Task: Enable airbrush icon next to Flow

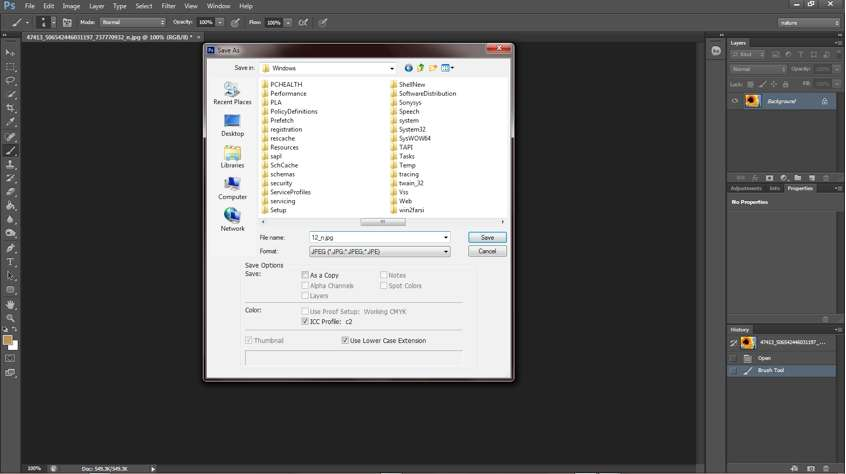Action: tap(303, 23)
